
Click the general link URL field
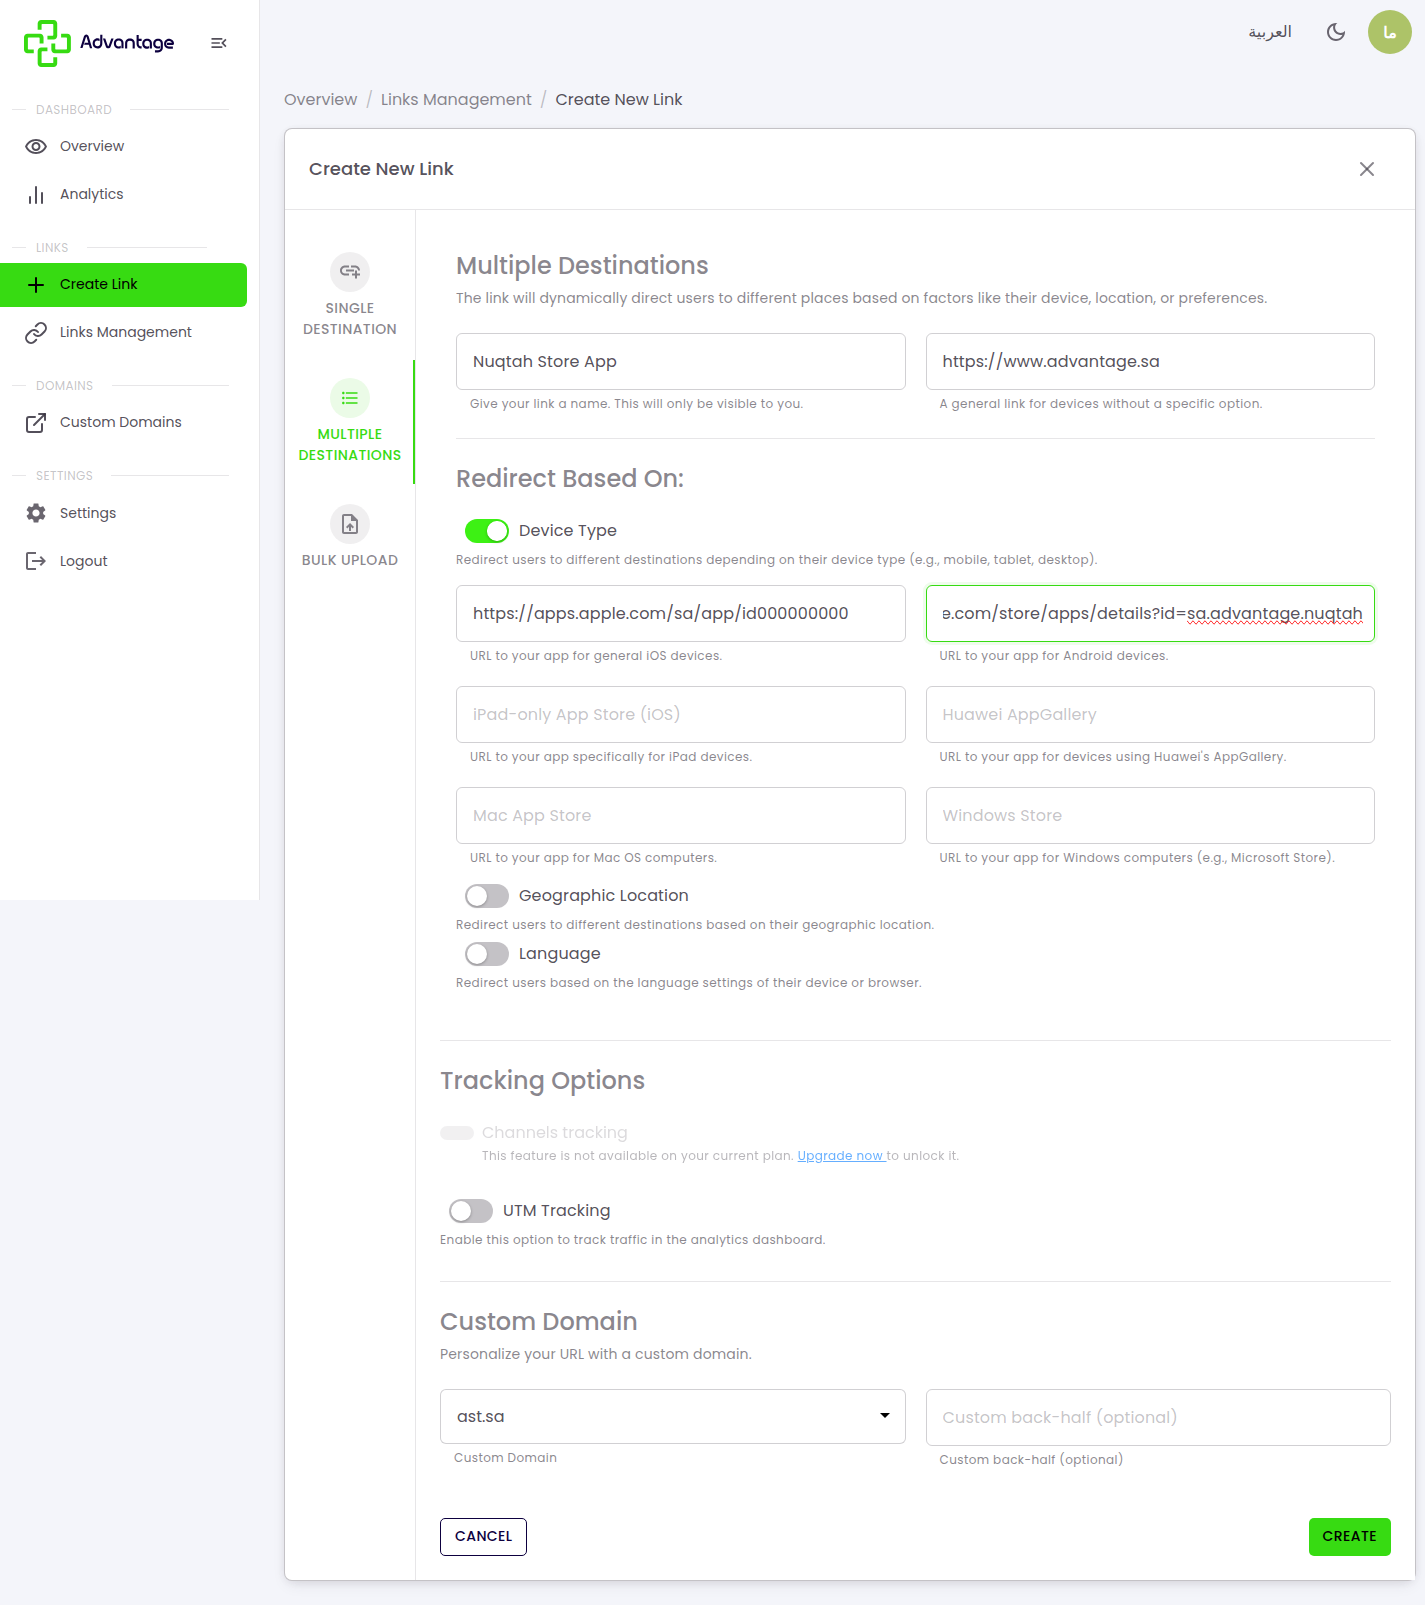[x=1150, y=362]
